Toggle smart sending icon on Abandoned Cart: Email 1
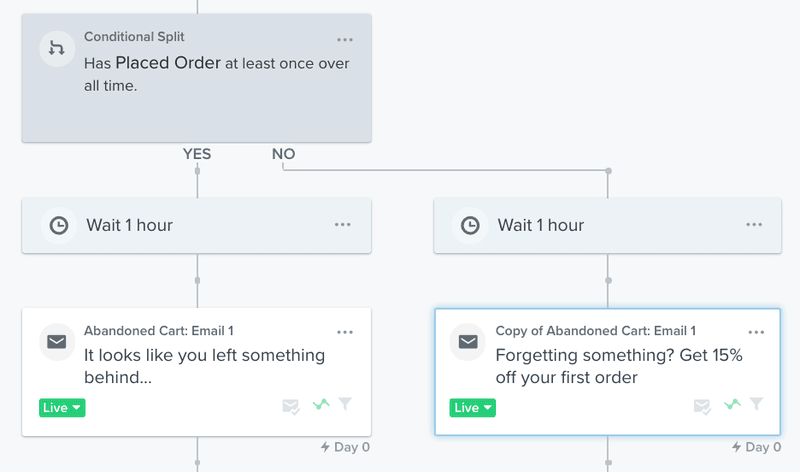The width and height of the screenshot is (800, 472). click(291, 407)
